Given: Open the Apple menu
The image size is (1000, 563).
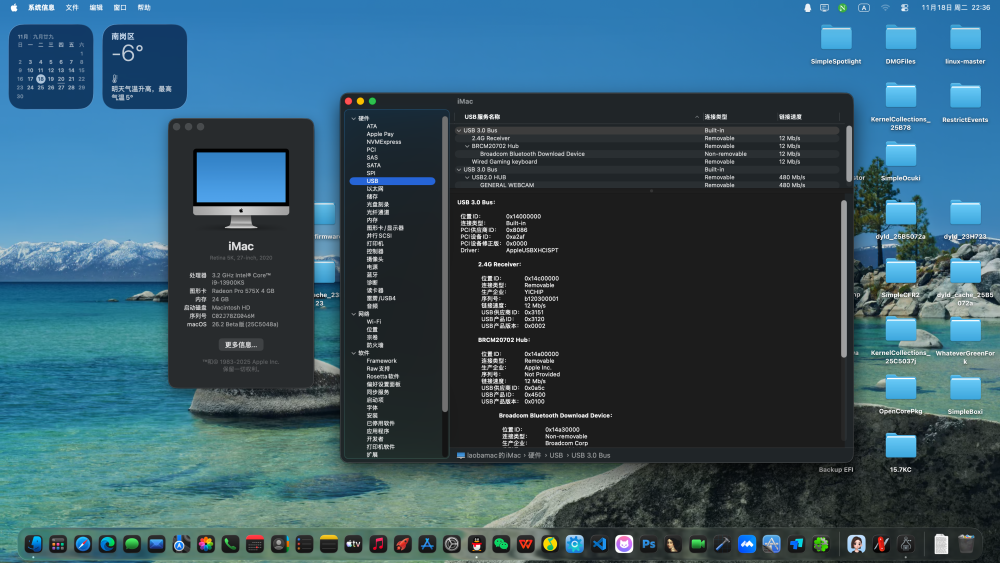Looking at the screenshot, I should (14, 8).
